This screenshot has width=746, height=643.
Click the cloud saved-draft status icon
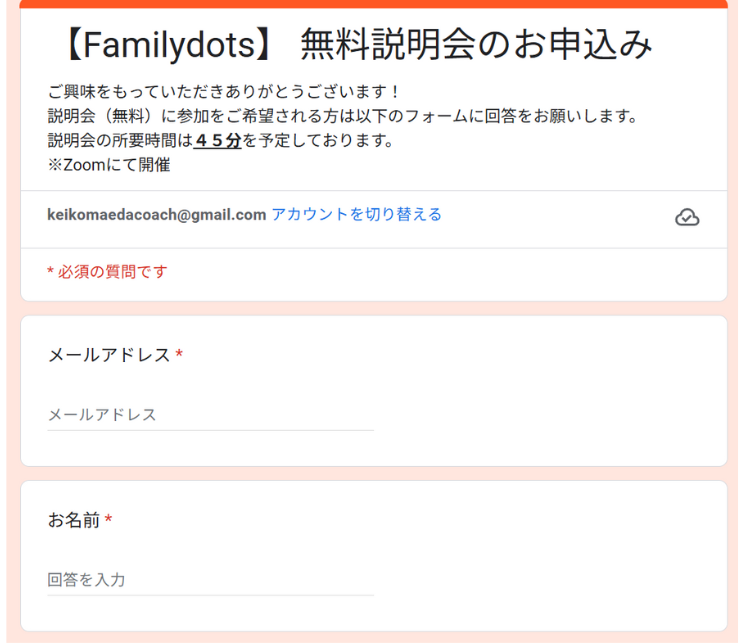point(687,217)
